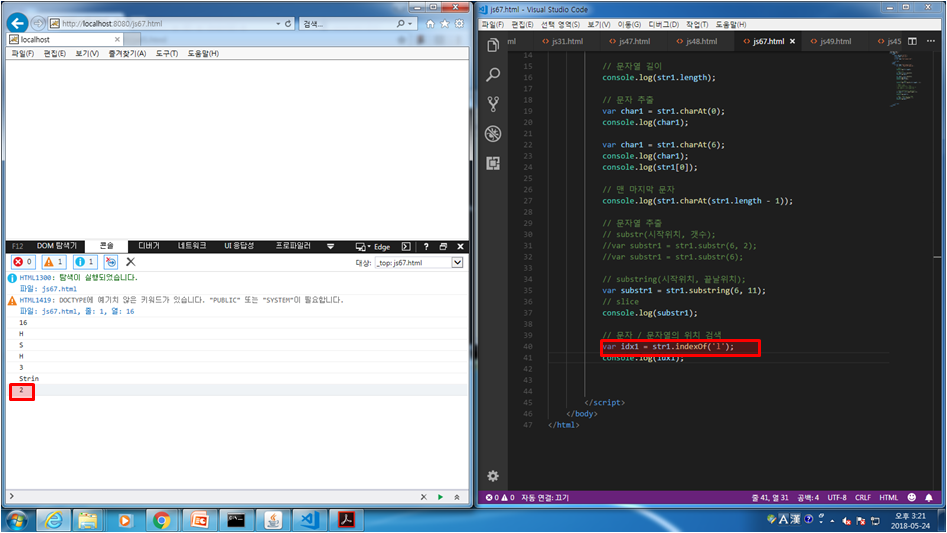Click UTF-8 encoding in status bar

click(x=836, y=497)
